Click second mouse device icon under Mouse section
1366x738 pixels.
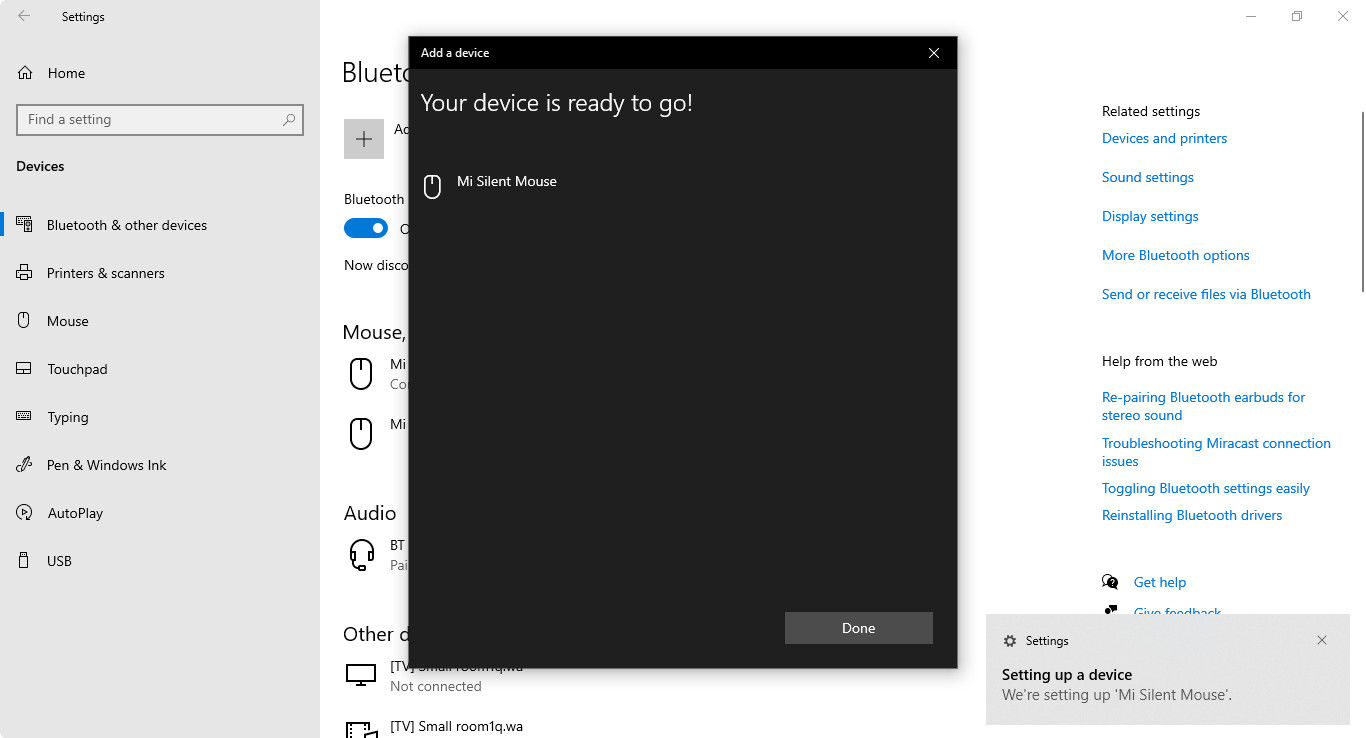[x=360, y=433]
